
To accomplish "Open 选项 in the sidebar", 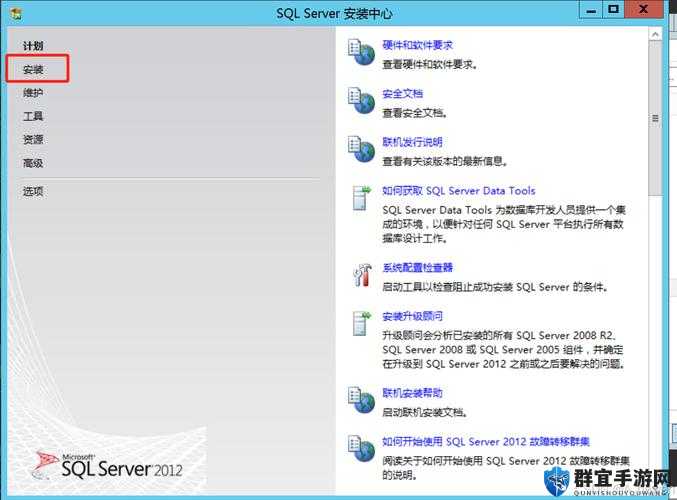I will [33, 191].
